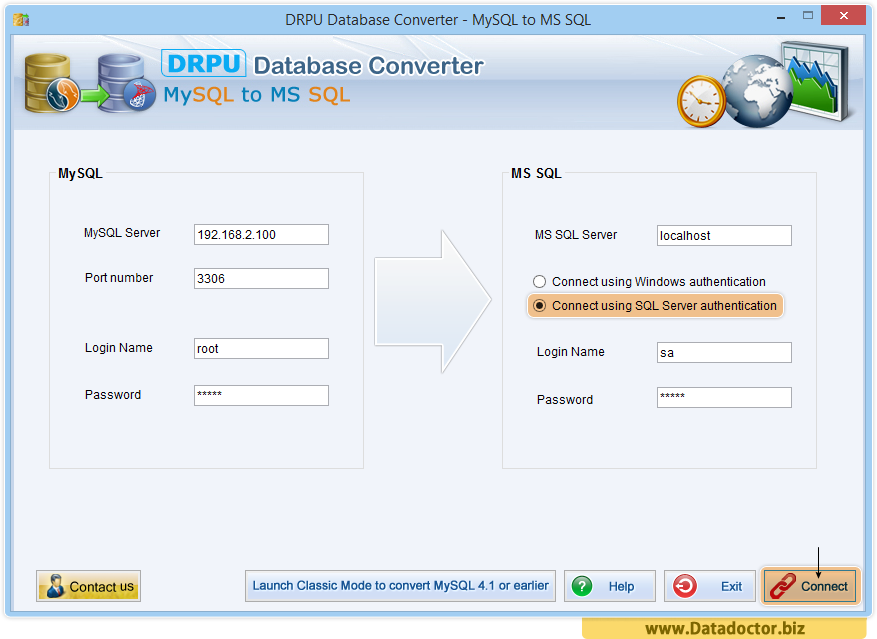Click the Port number label

pos(119,278)
